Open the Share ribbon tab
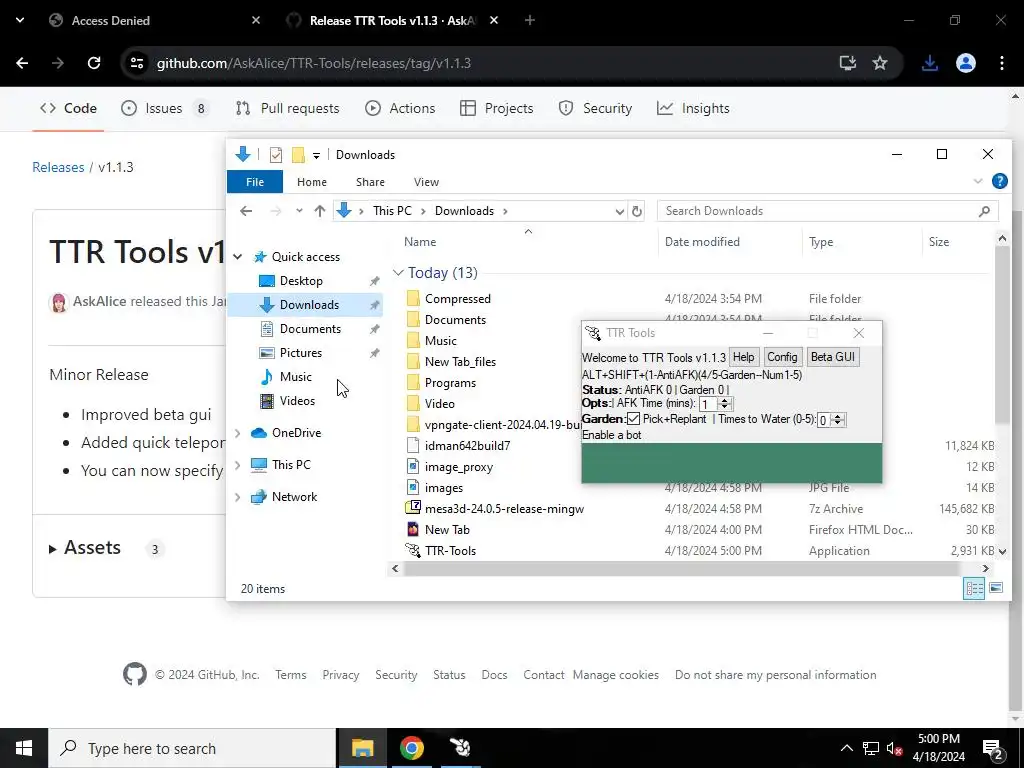Screen dimensions: 1024x768 (370, 182)
